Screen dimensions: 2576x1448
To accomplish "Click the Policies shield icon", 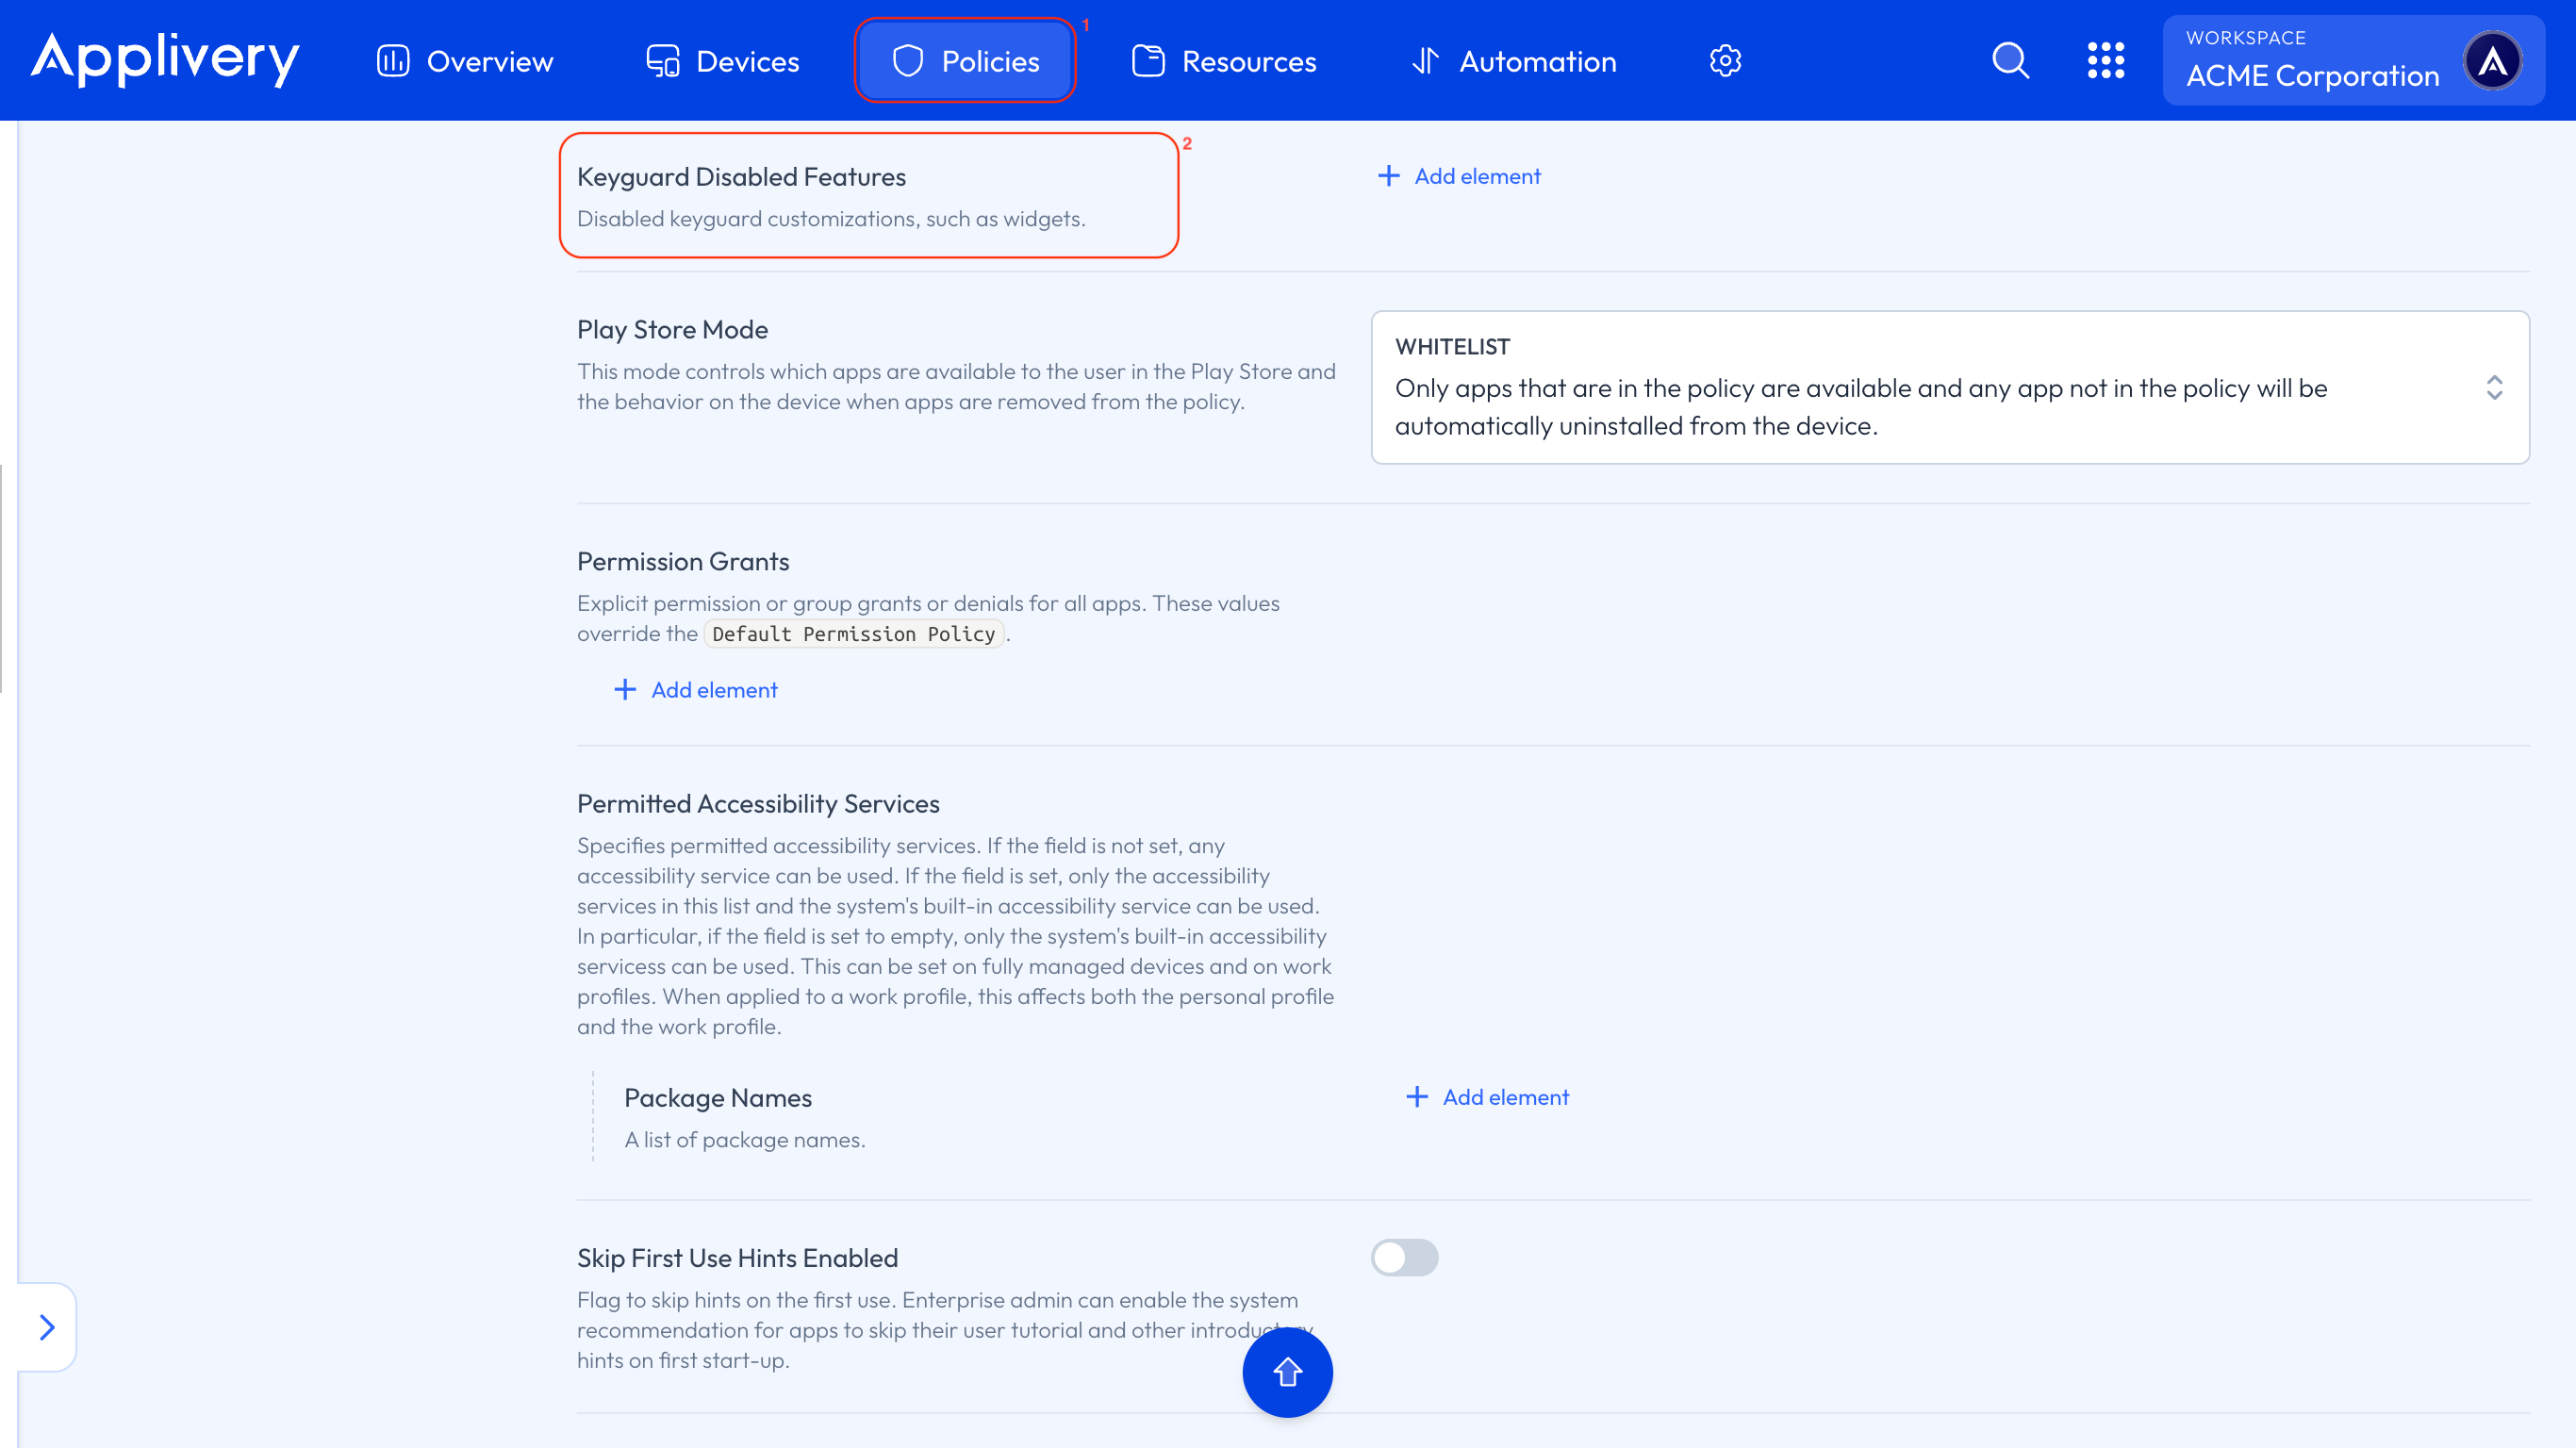I will pyautogui.click(x=908, y=60).
